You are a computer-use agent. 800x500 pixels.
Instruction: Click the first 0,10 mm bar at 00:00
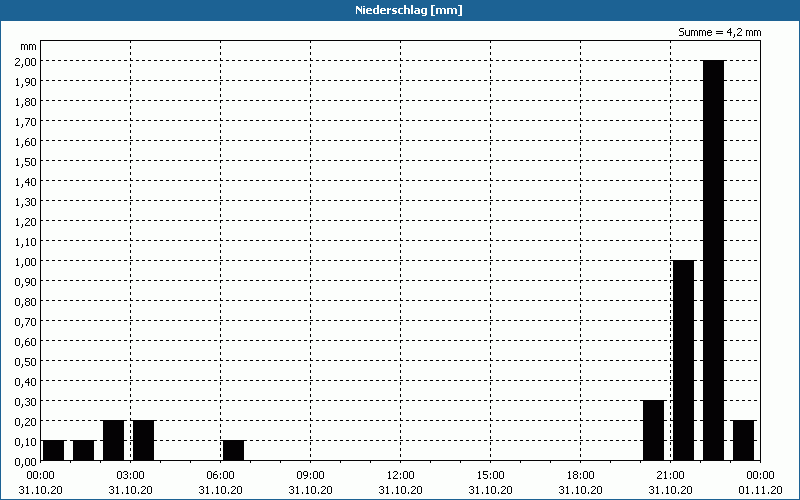click(53, 451)
